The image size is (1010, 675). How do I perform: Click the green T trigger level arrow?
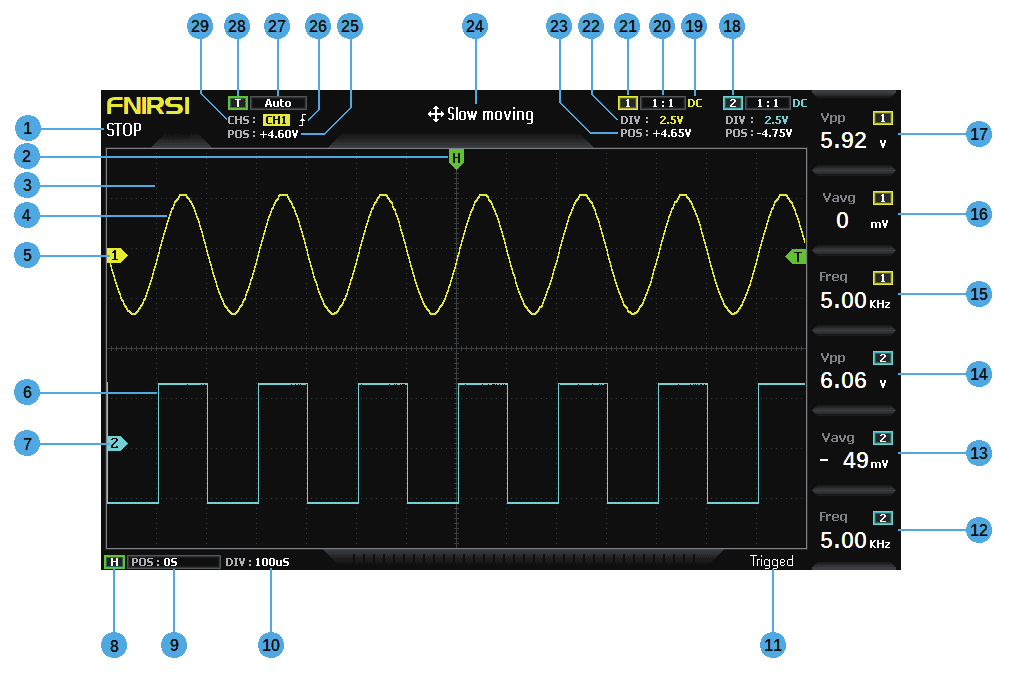click(x=796, y=257)
